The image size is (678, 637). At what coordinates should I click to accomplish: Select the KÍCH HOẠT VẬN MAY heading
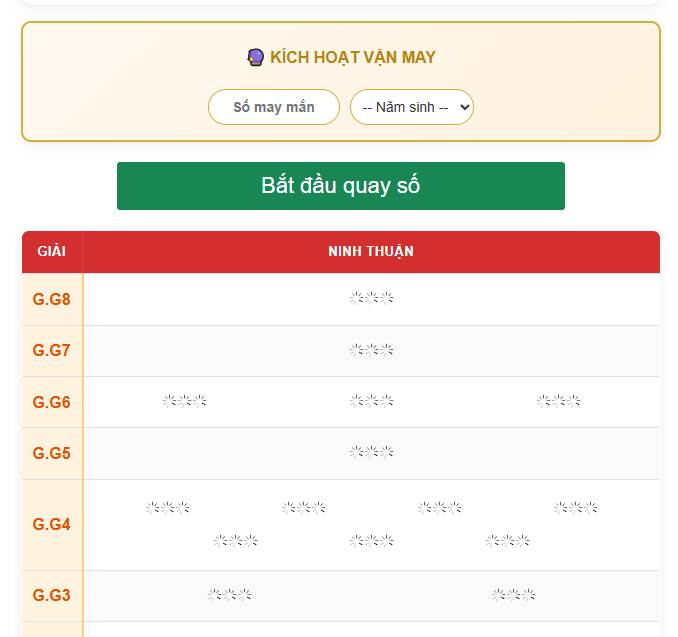click(352, 57)
